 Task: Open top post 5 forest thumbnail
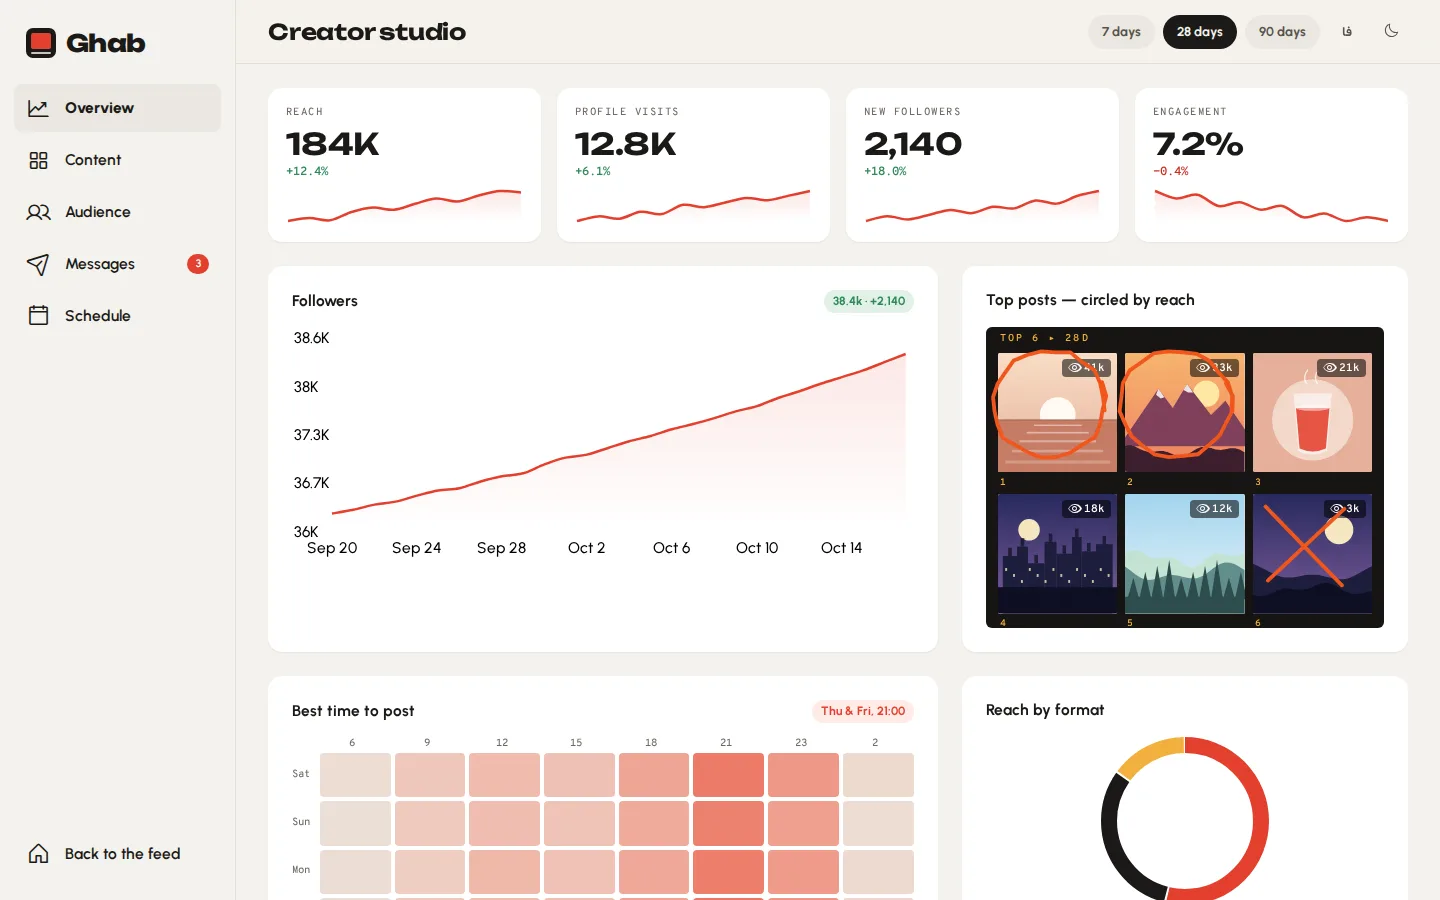1185,554
